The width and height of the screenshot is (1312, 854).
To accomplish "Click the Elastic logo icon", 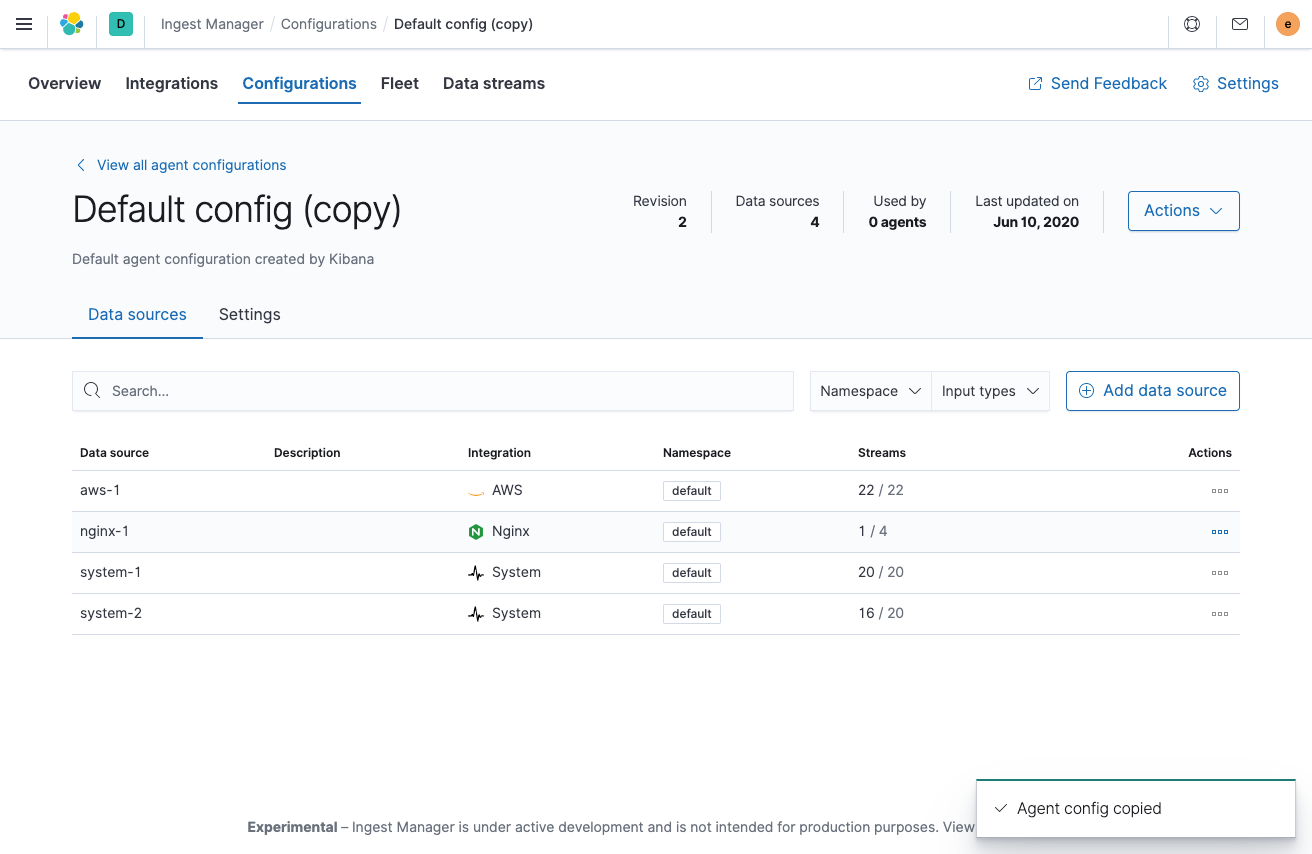I will coord(72,24).
